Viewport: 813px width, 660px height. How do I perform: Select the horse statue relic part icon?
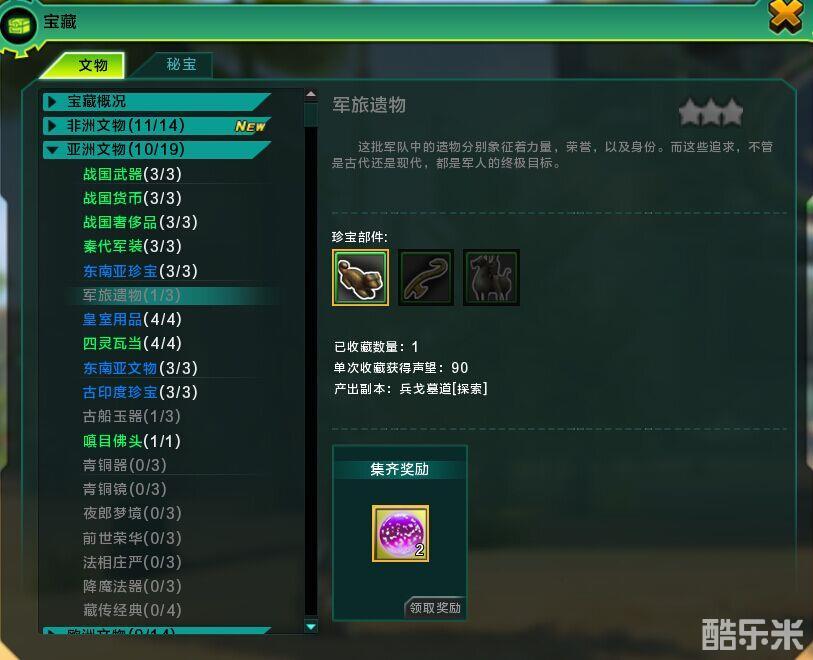tap(491, 277)
